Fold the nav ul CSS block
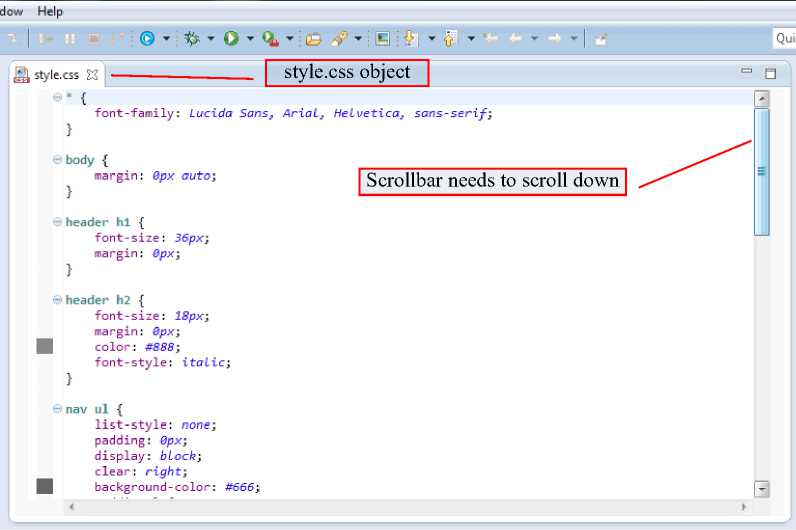 coord(57,409)
